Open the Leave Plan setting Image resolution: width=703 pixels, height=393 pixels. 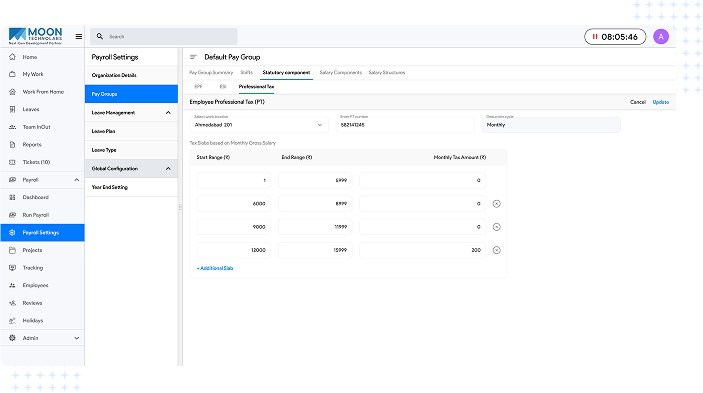131,131
